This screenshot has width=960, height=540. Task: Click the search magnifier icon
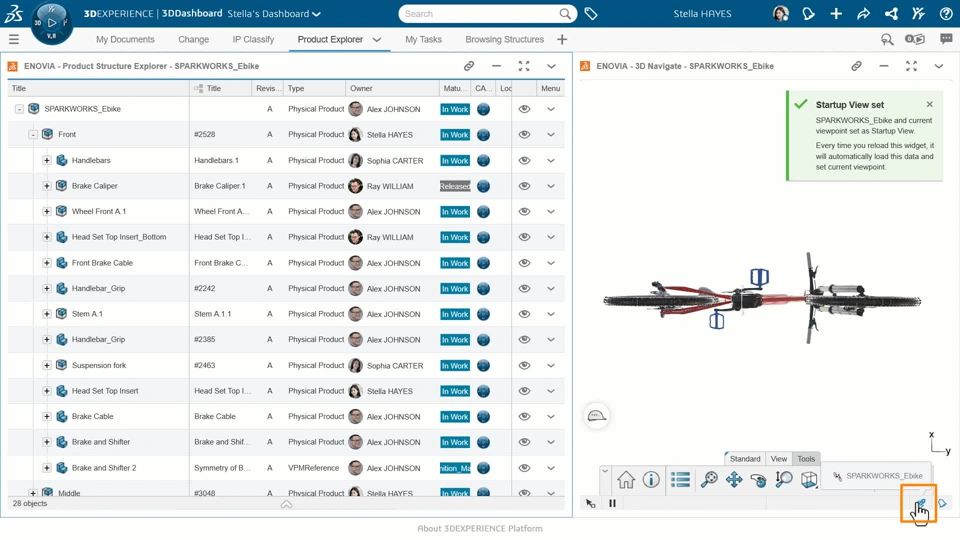[565, 13]
